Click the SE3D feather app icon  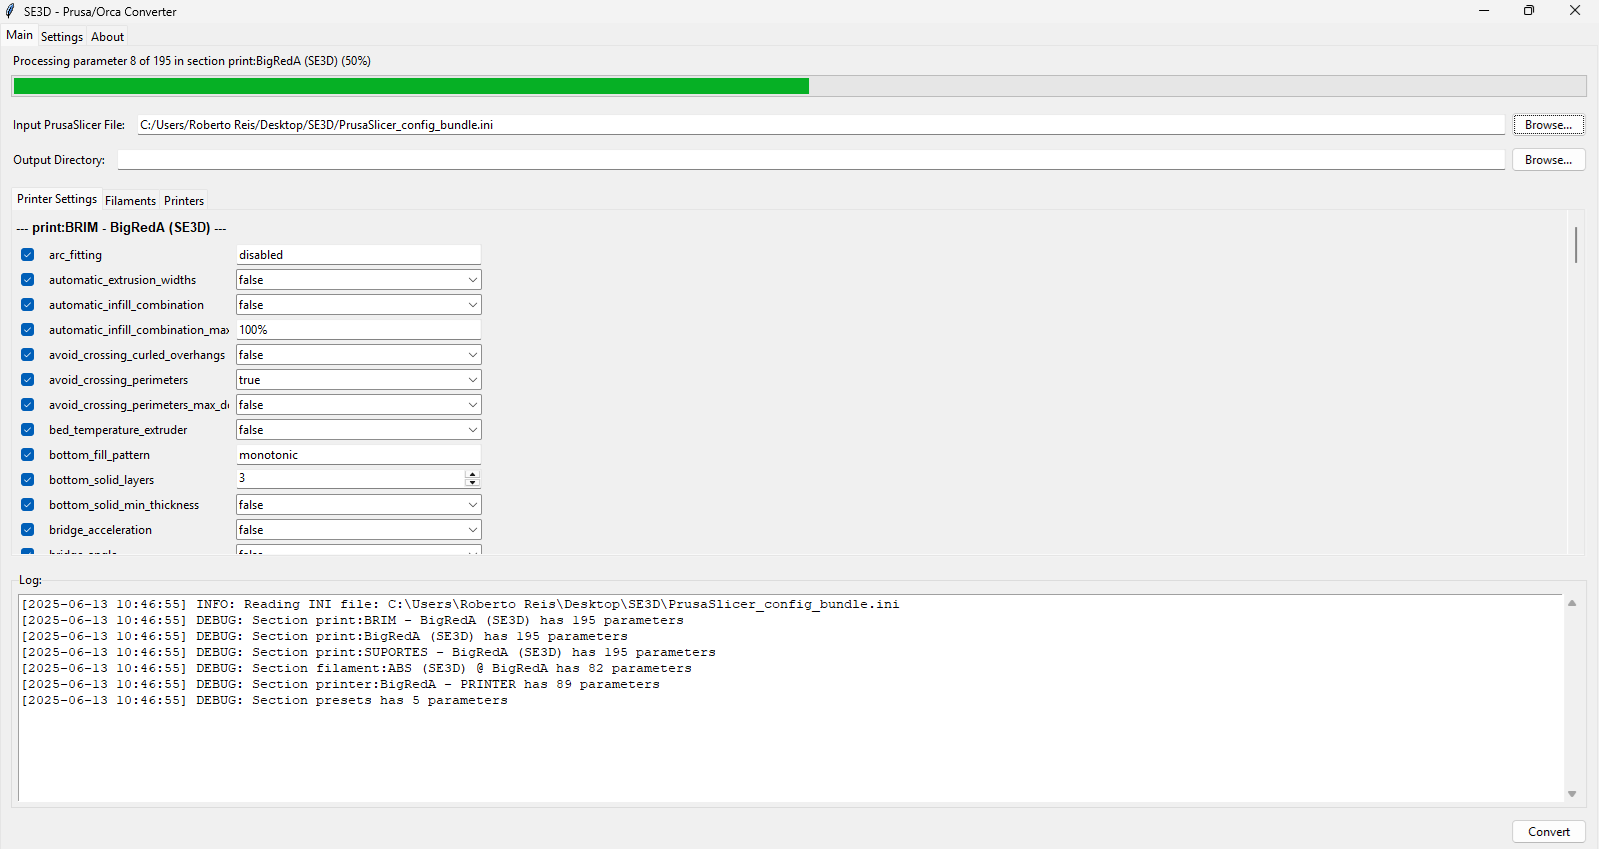(10, 11)
